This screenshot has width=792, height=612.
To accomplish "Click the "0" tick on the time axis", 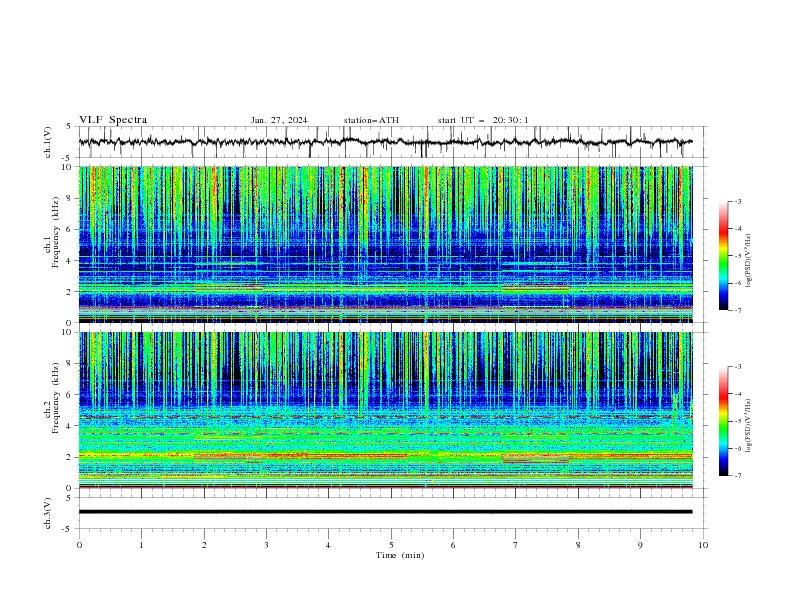I will coord(79,545).
